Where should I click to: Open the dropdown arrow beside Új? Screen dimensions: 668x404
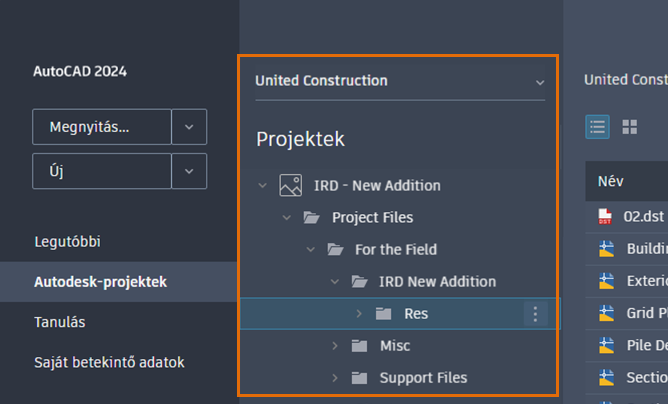[x=189, y=171]
